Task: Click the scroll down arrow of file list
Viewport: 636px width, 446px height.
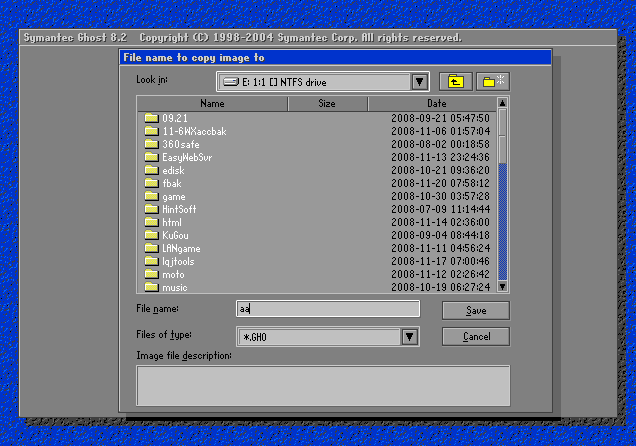Action: tap(503, 287)
